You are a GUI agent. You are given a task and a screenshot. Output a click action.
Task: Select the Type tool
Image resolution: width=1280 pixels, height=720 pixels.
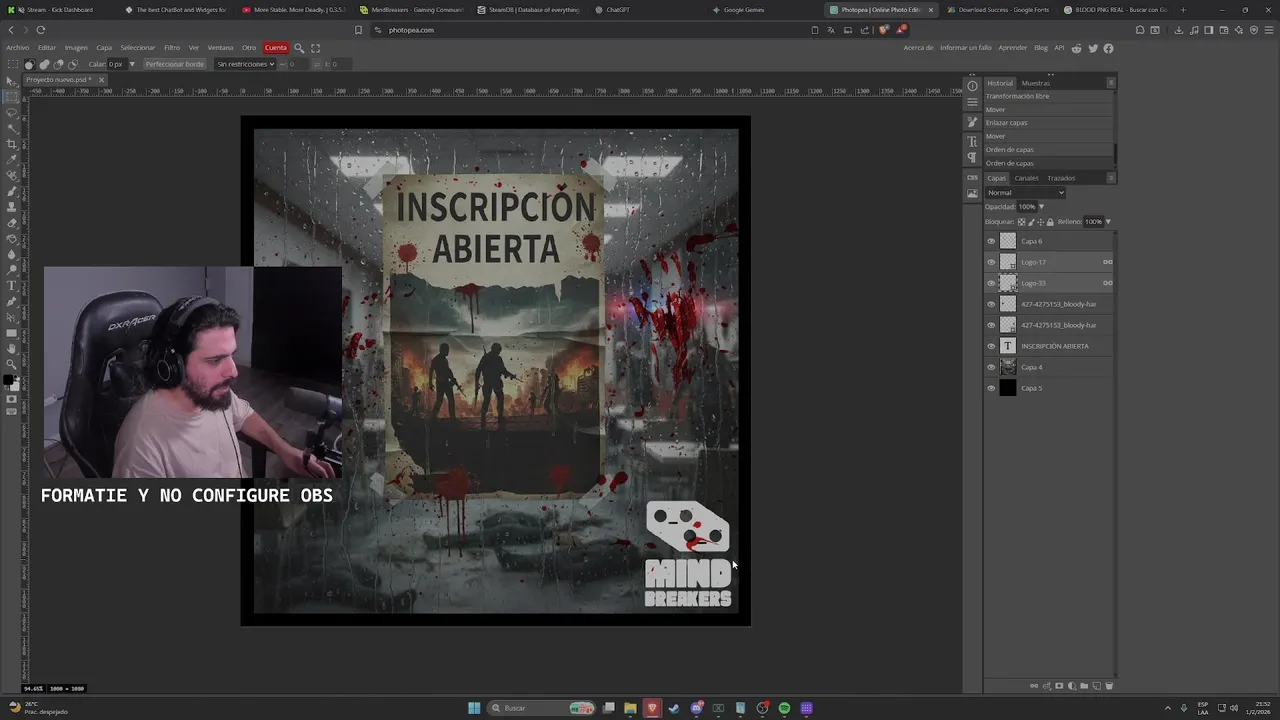(x=12, y=285)
